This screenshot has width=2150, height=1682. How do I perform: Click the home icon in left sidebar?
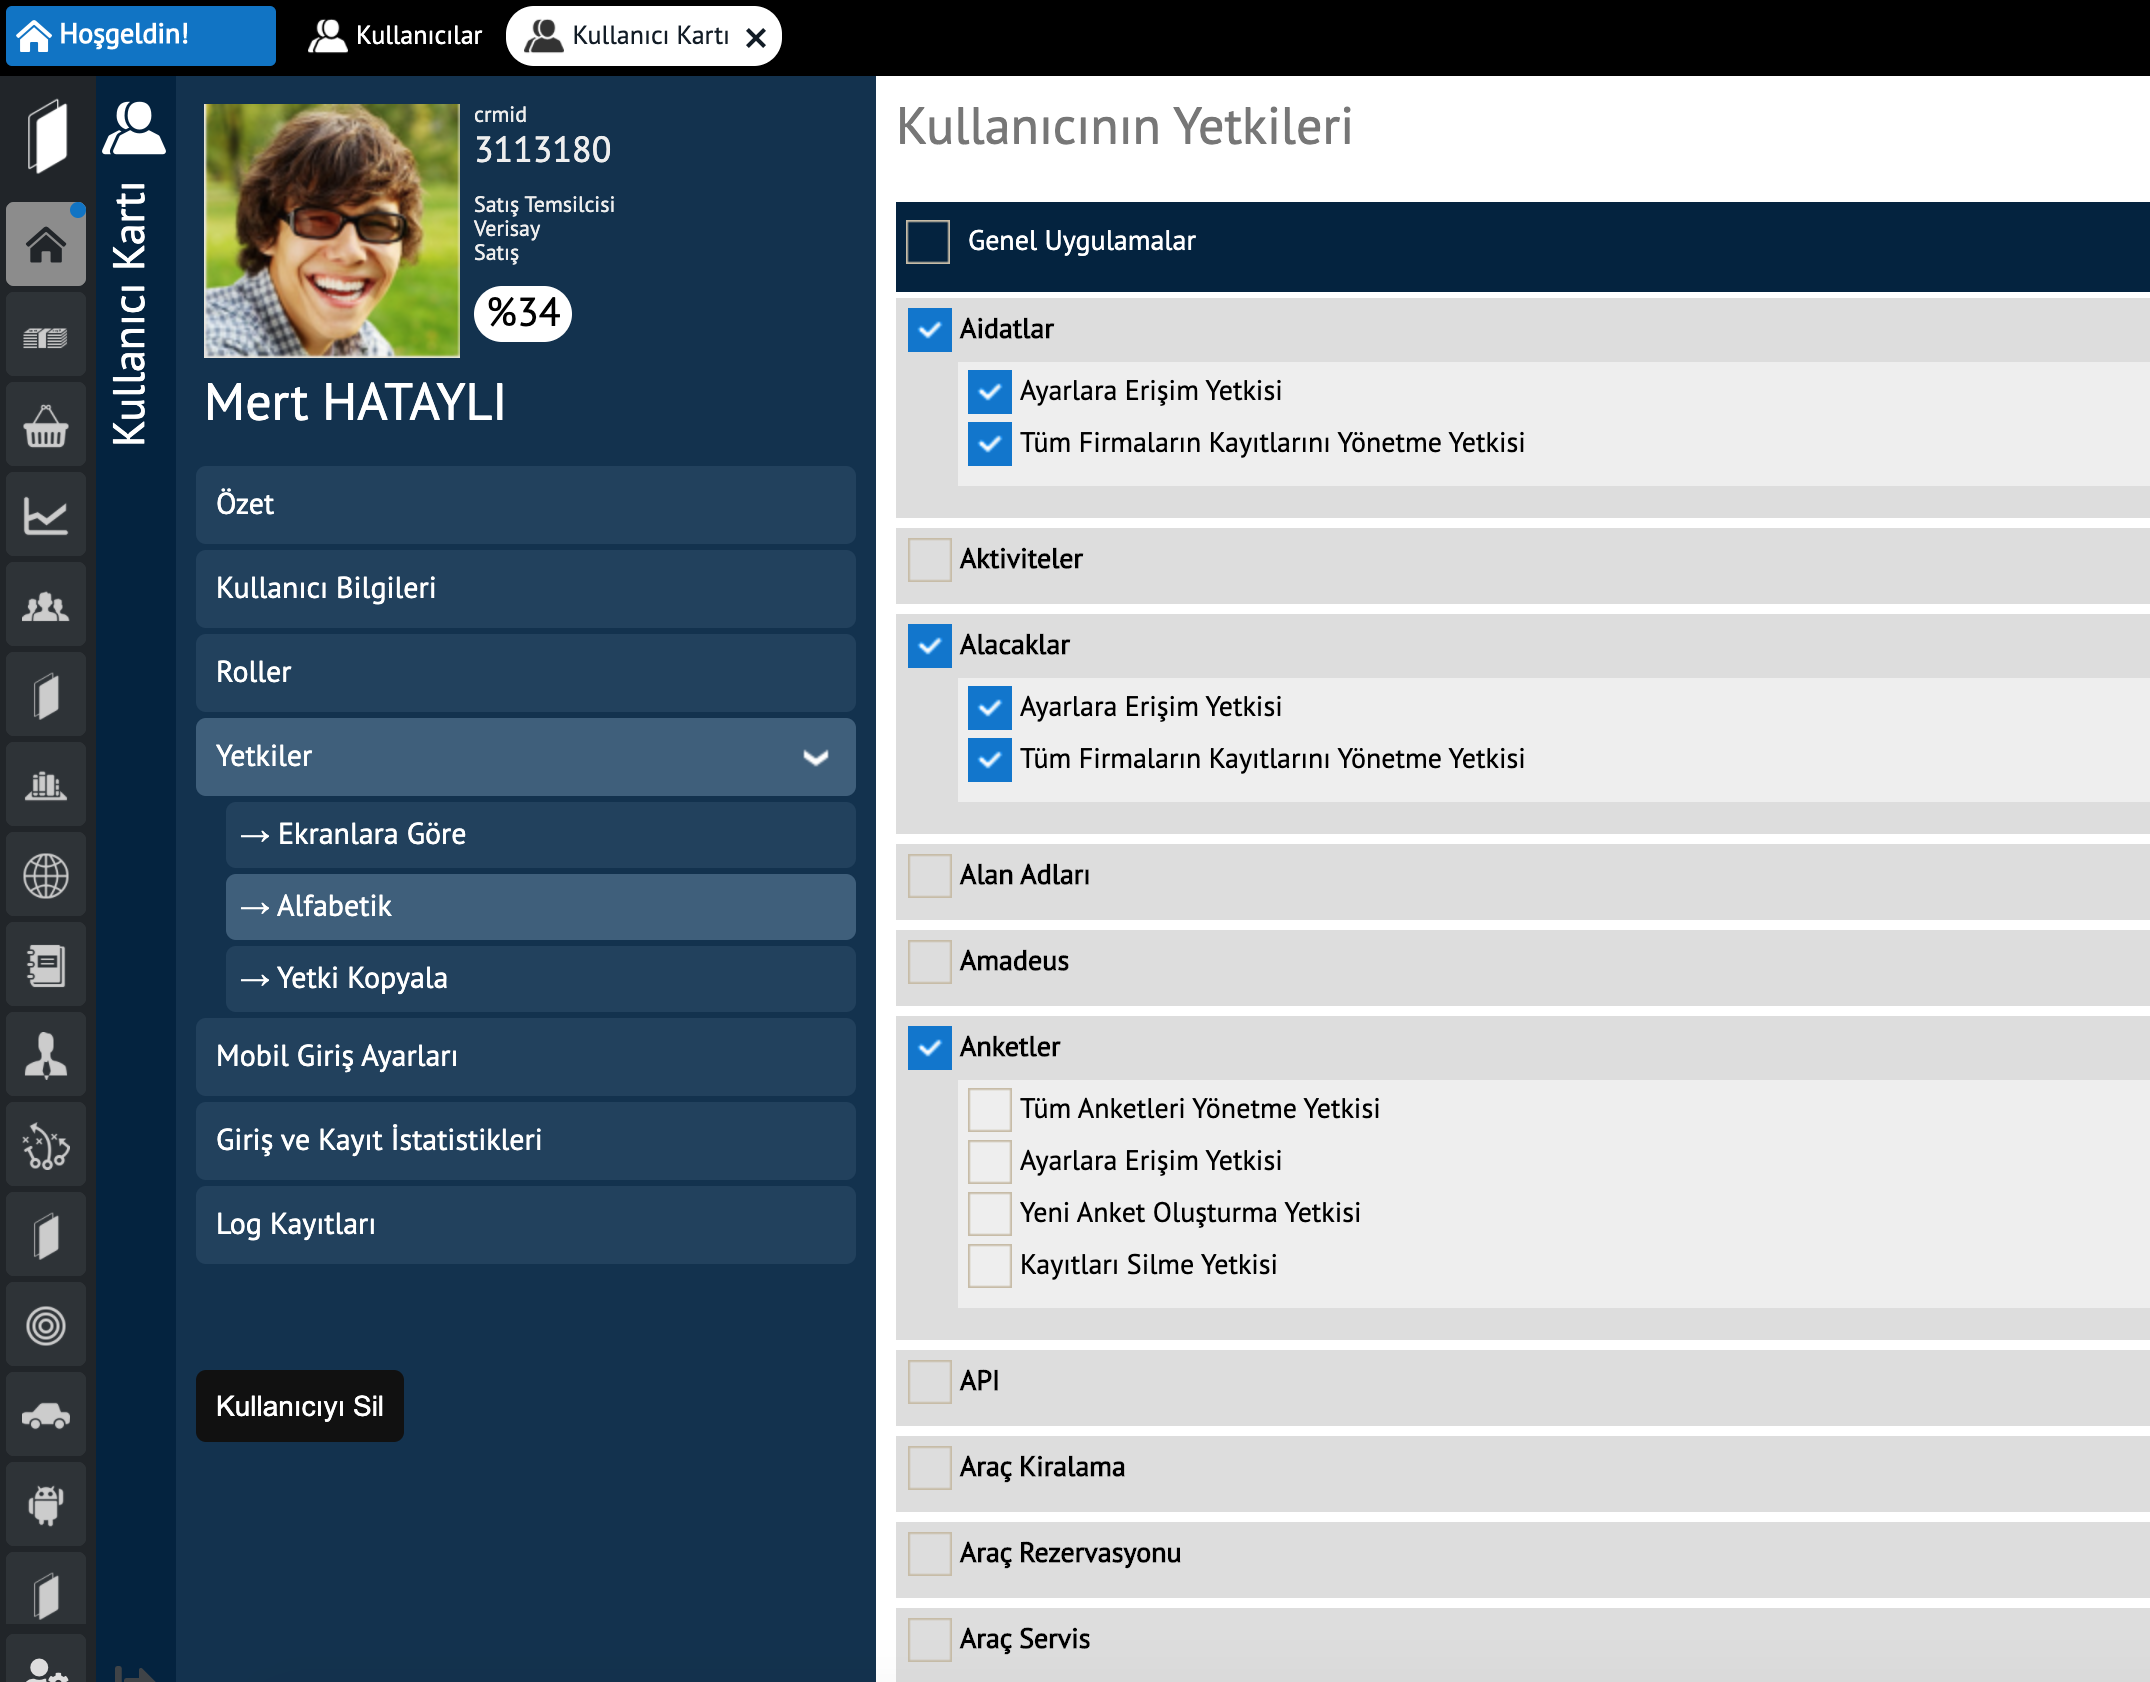(46, 245)
